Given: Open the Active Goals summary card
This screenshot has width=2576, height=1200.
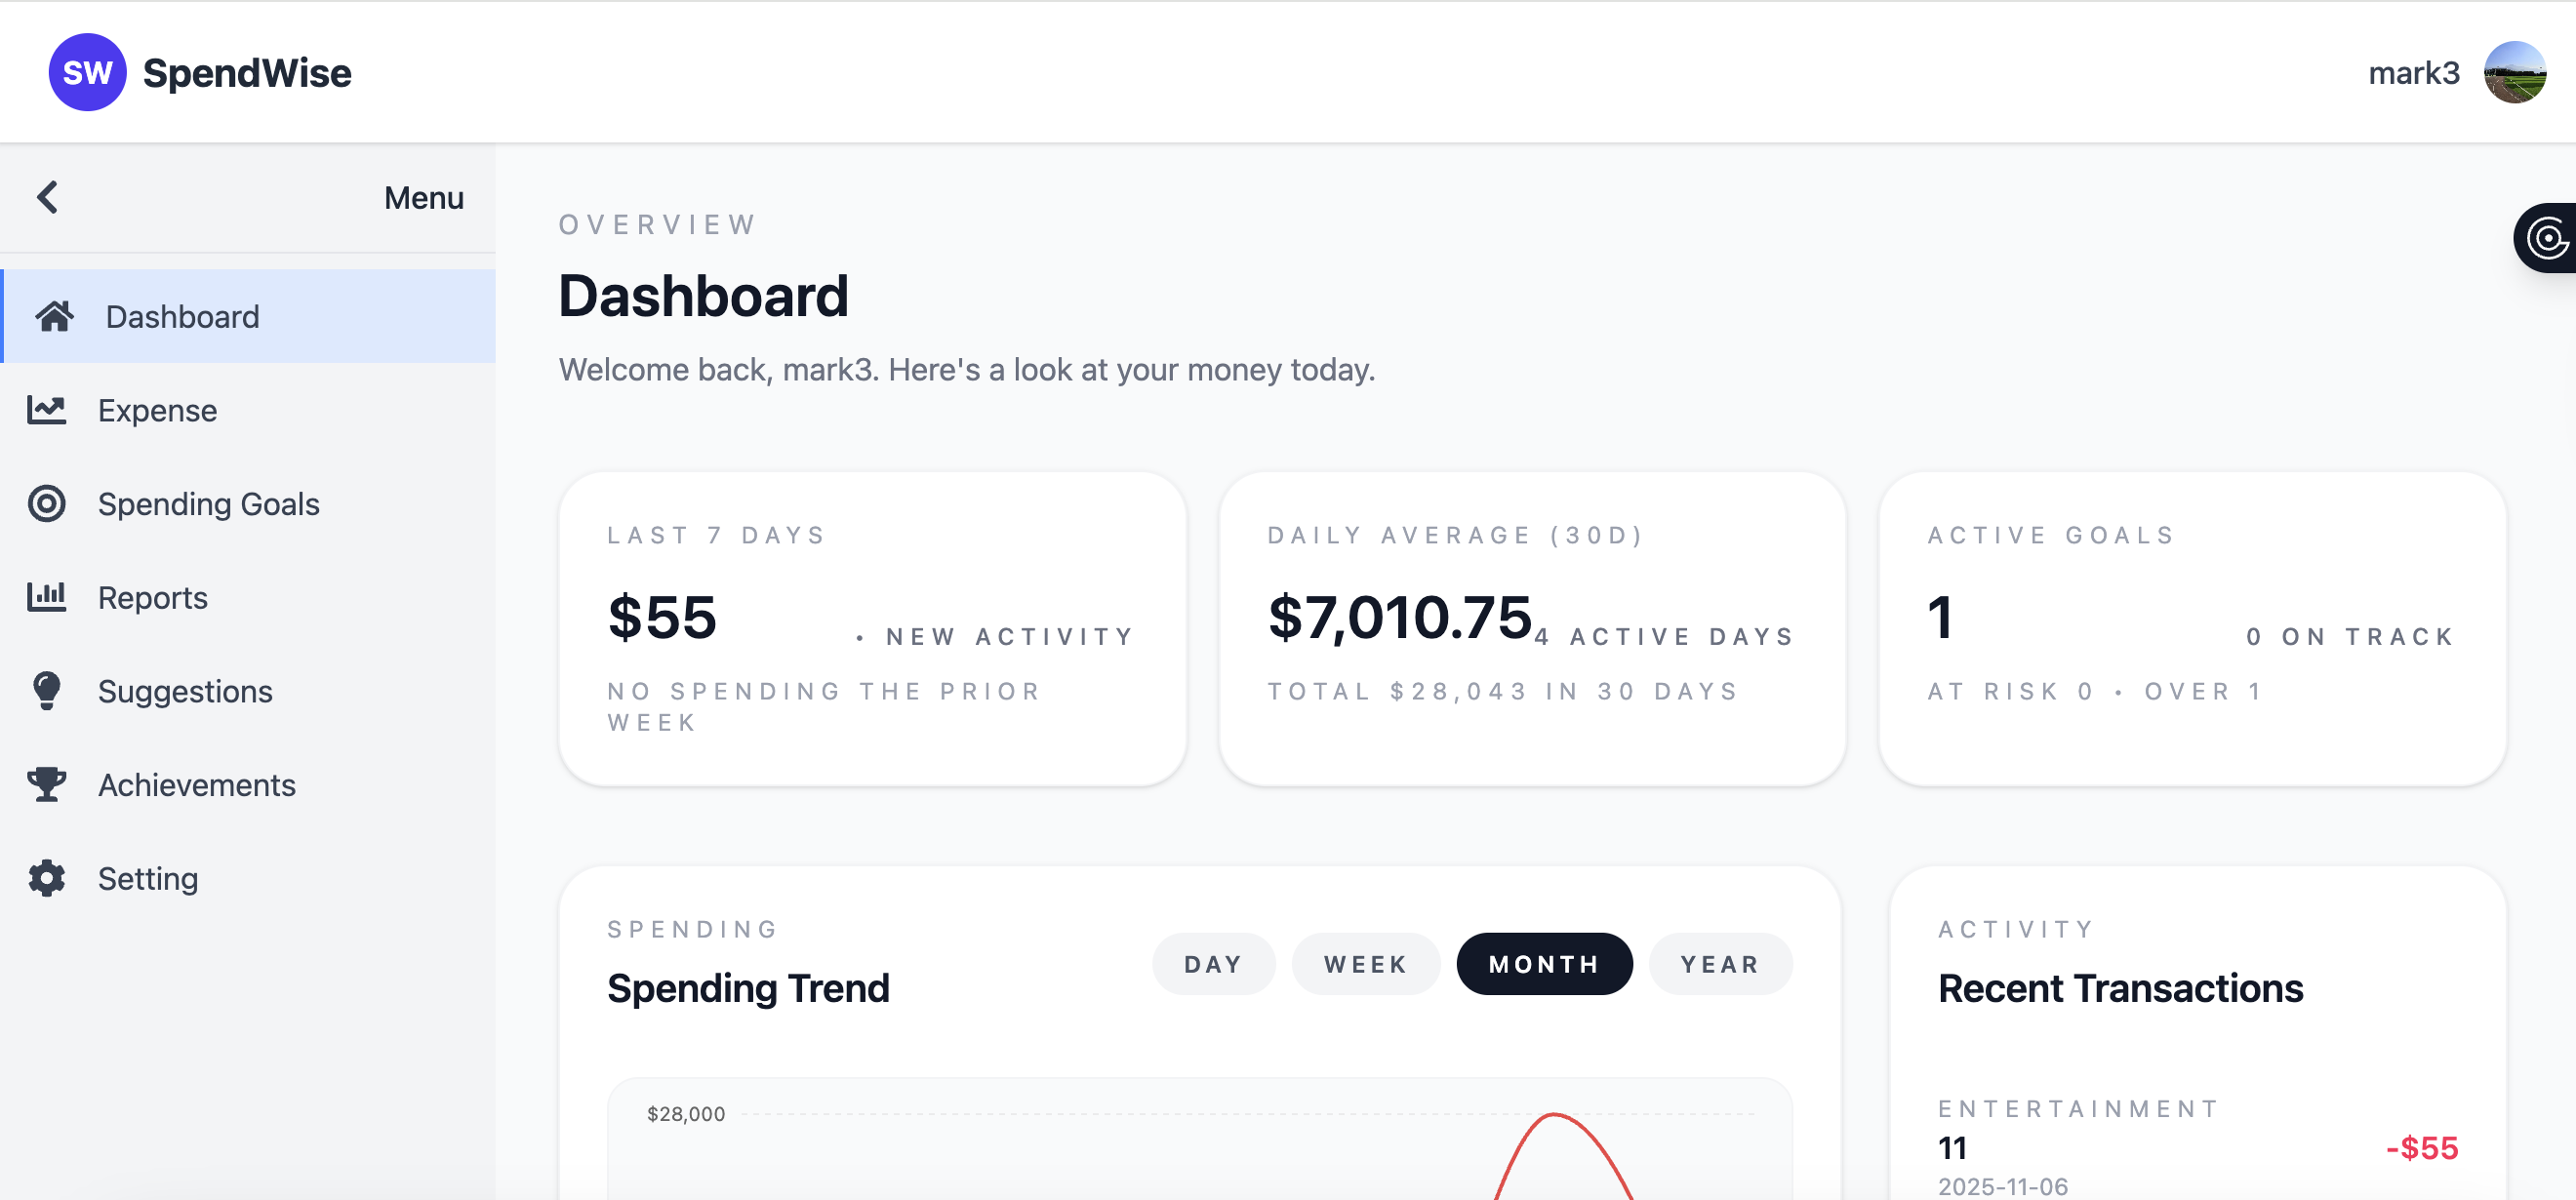Looking at the screenshot, I should point(2191,628).
